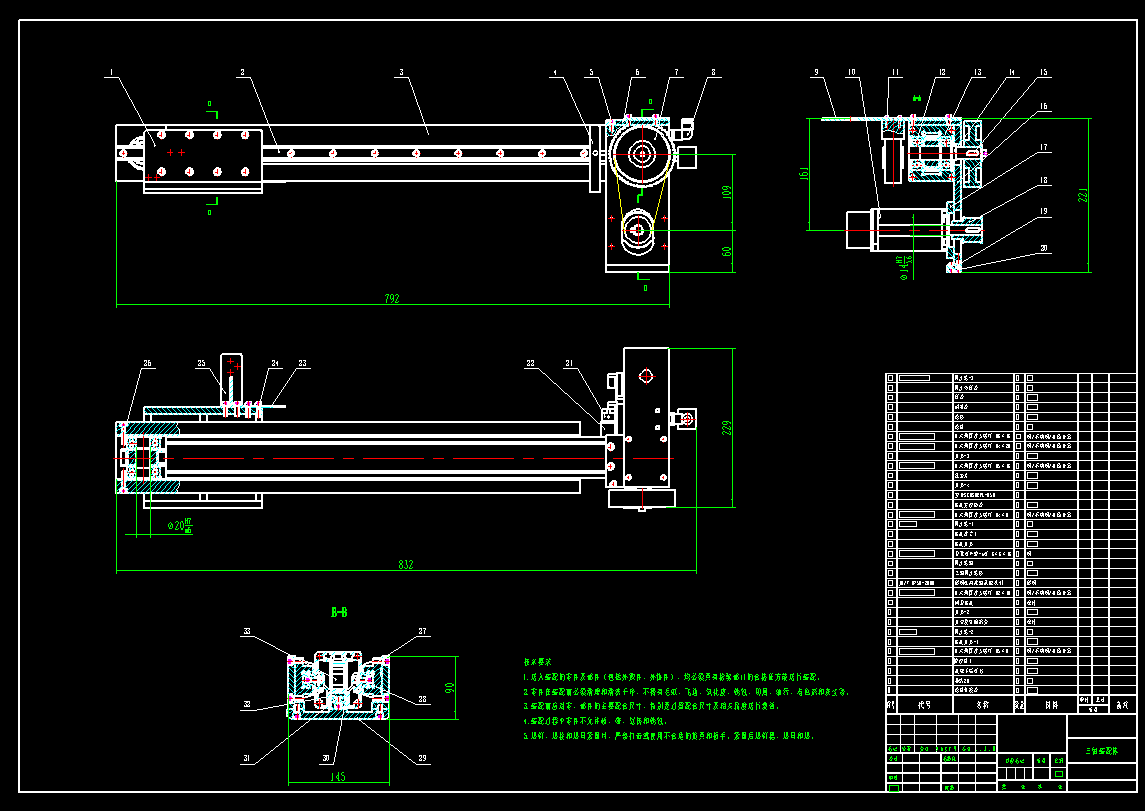Pick item number 28 callout in B-B

(x=422, y=699)
